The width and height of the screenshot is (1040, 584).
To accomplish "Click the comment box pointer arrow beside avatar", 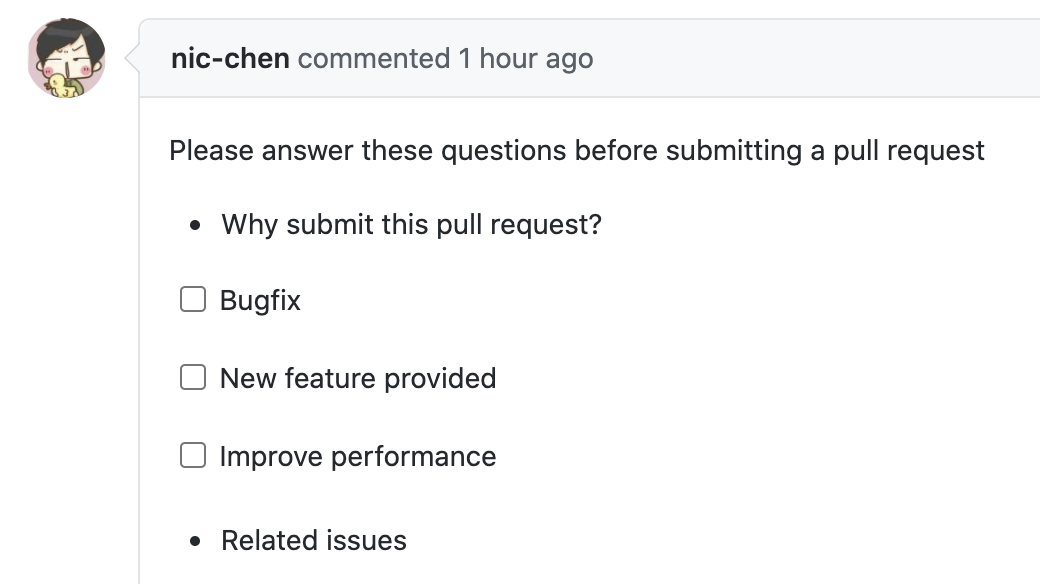I will [132, 58].
